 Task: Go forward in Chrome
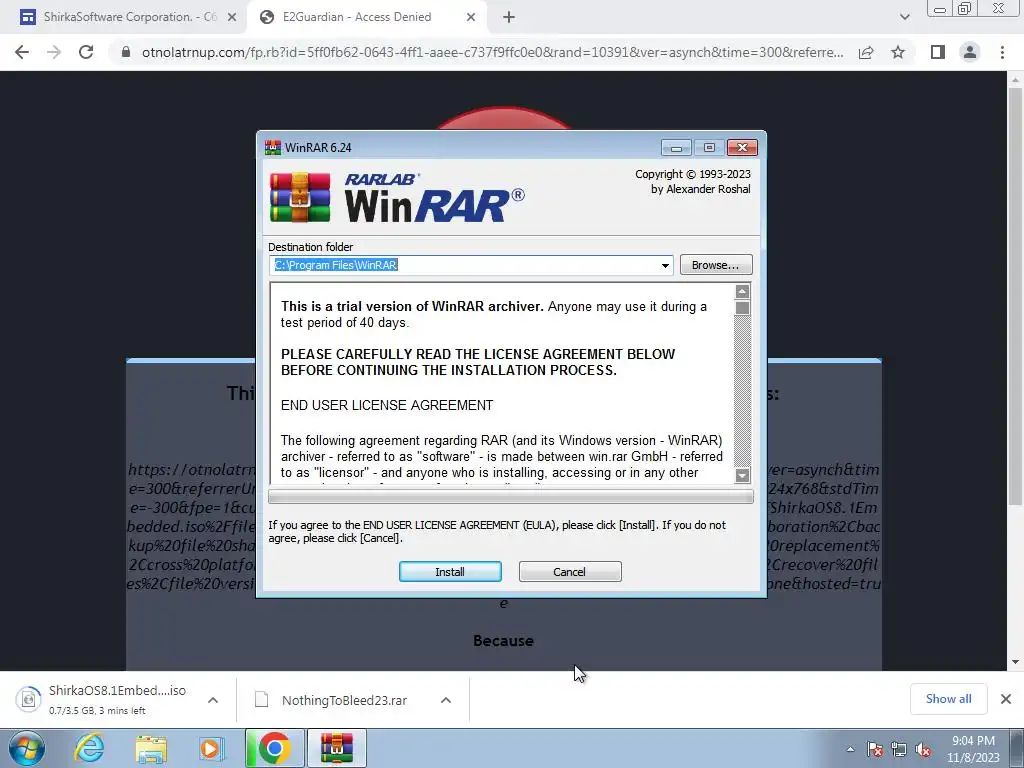54,52
